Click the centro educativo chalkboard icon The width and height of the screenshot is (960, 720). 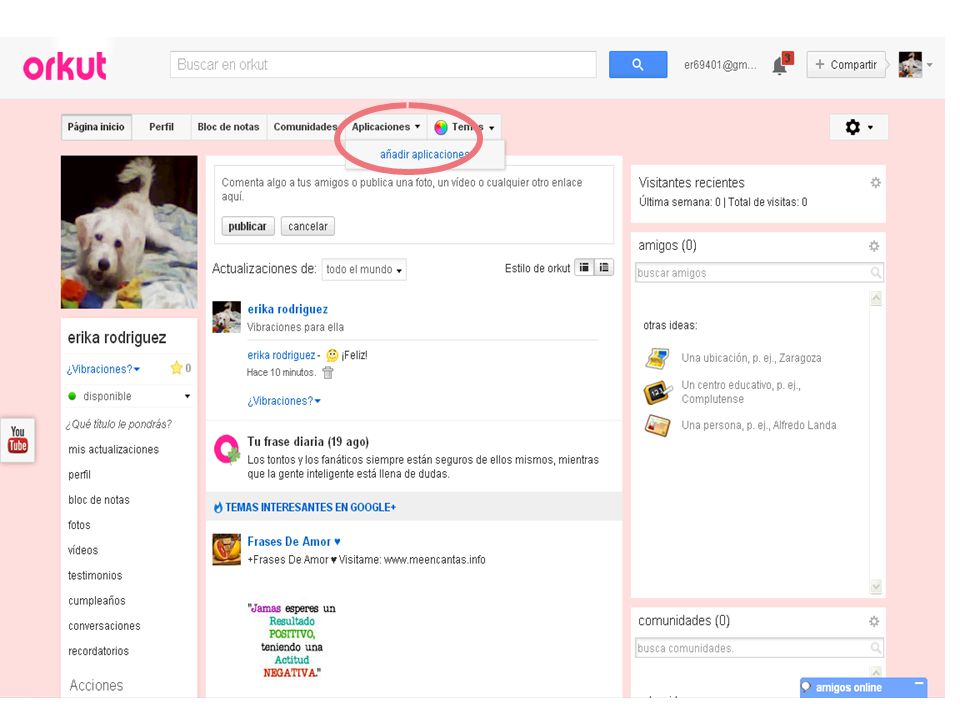click(658, 392)
